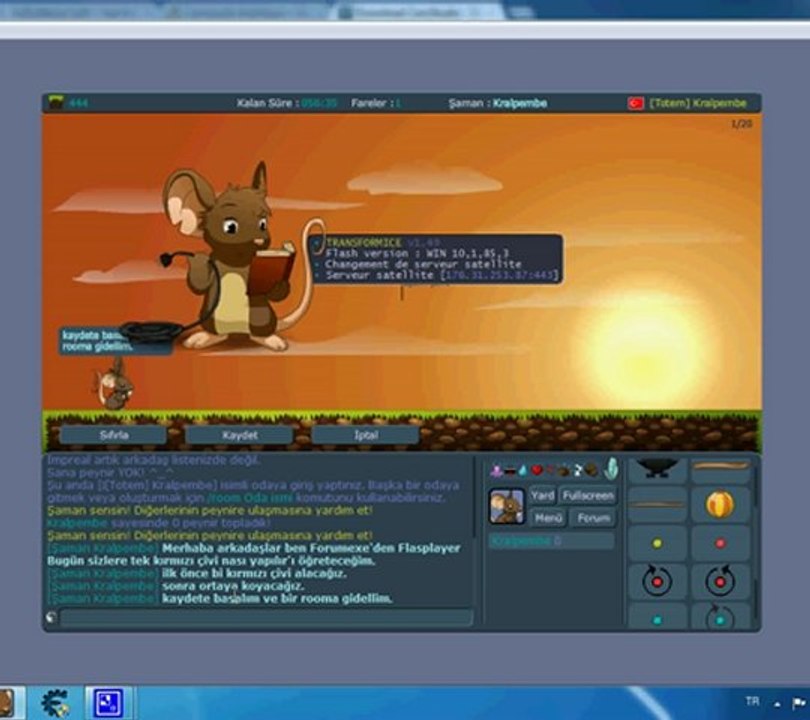Click the cyan crystal icon
Screen dimensions: 810x720
[611, 468]
